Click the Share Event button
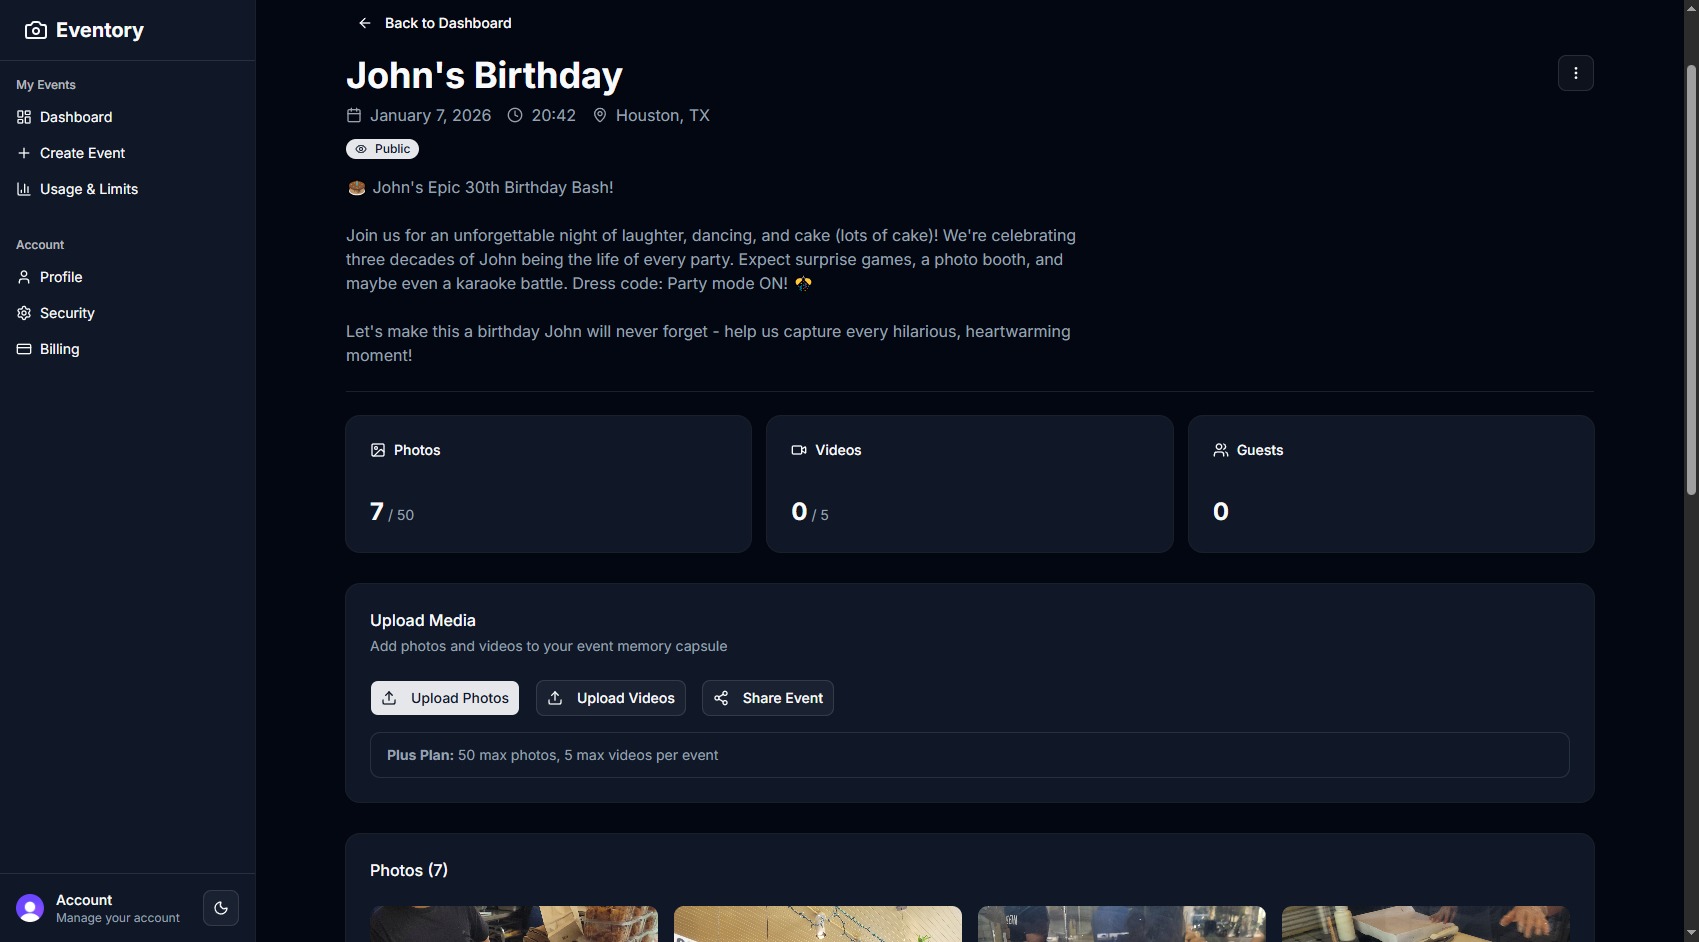1699x942 pixels. (767, 698)
